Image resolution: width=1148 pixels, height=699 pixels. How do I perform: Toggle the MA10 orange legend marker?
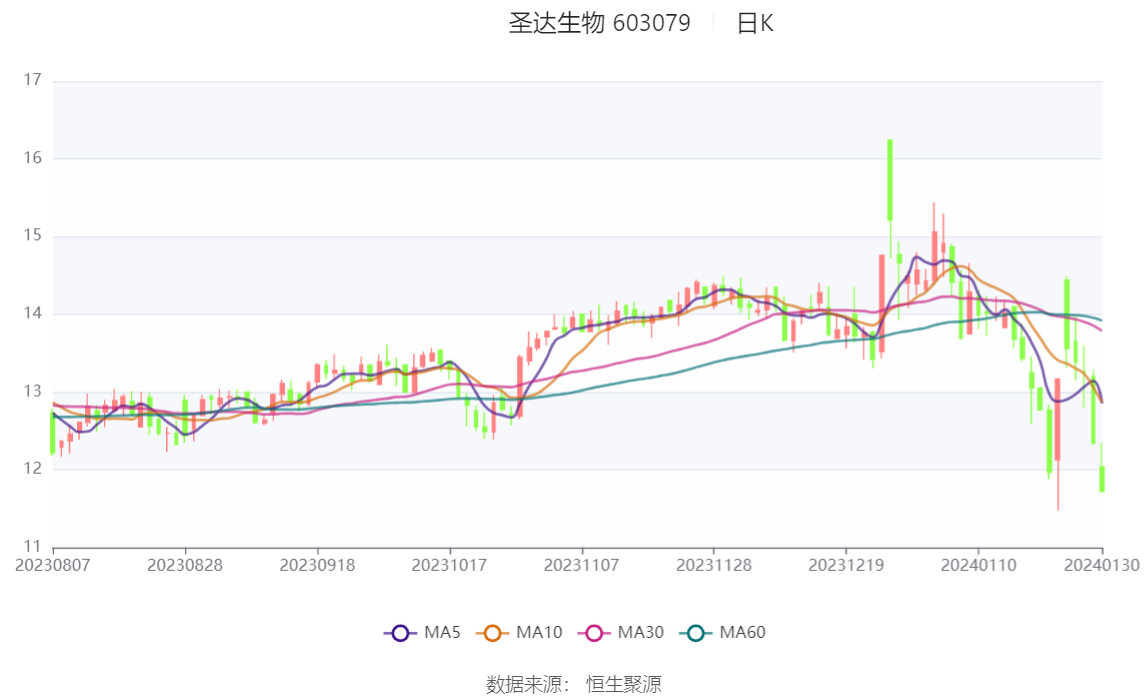492,633
